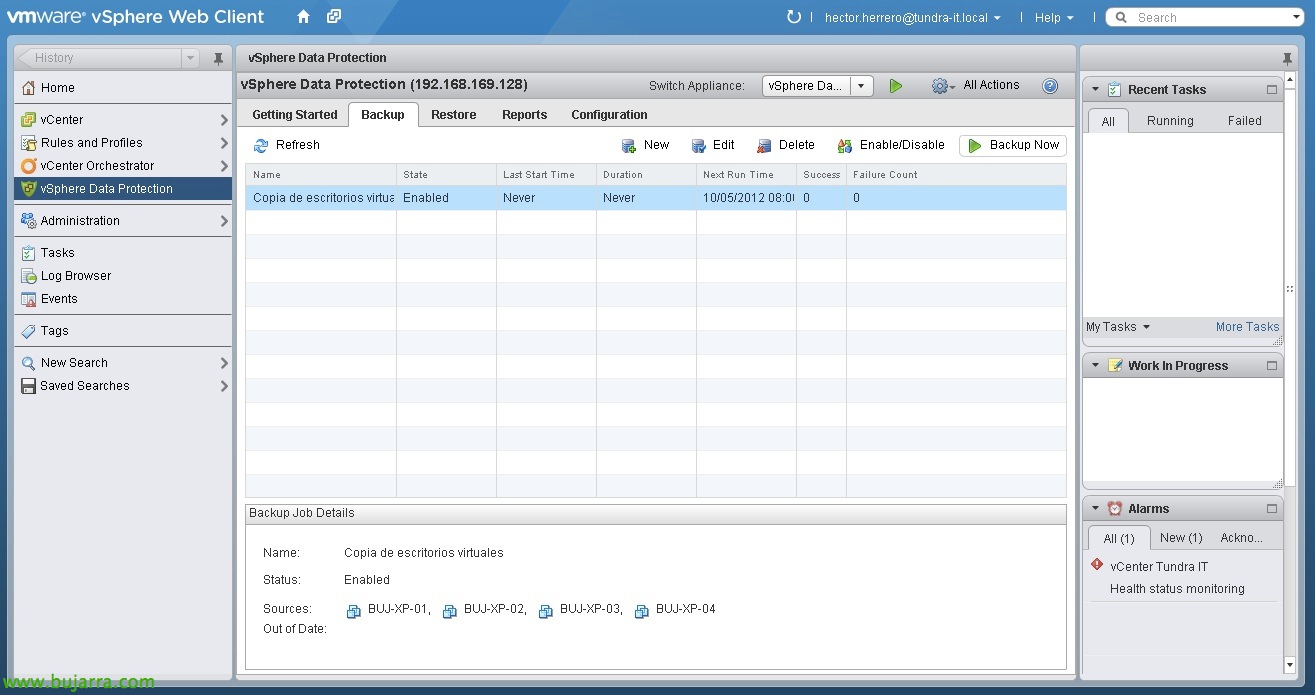Sort by Next Run Time column header

click(746, 175)
